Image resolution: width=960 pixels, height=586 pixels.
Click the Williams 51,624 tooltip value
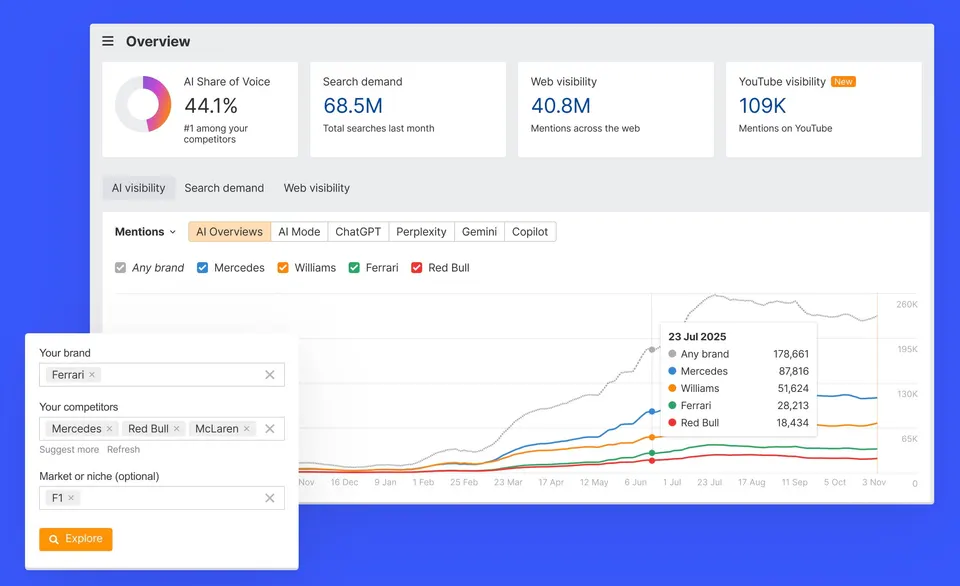(793, 388)
